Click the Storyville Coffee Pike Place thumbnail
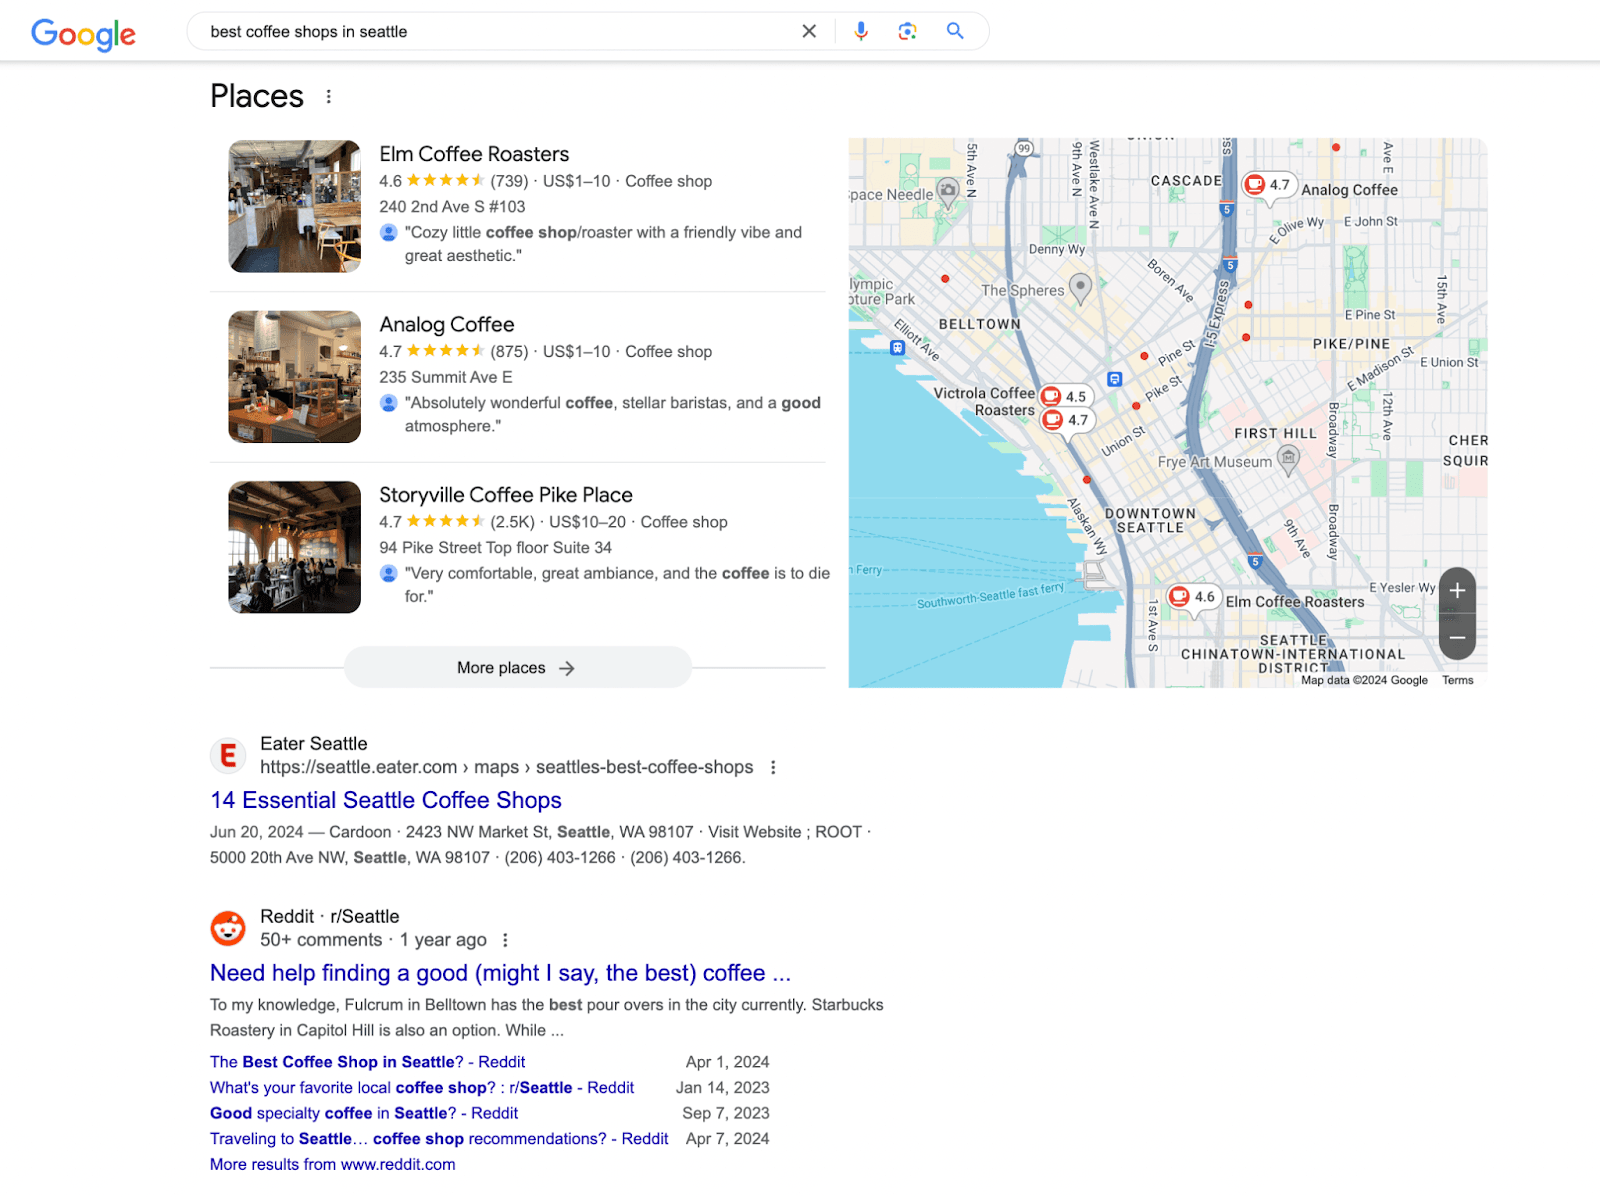1600x1202 pixels. [x=294, y=546]
